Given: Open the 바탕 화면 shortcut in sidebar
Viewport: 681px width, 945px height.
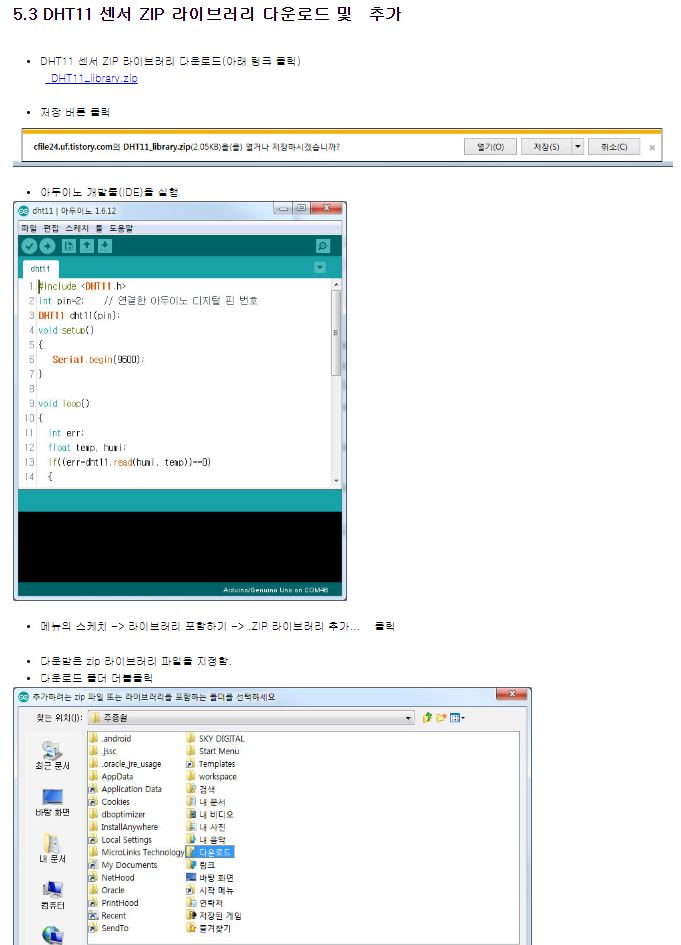Looking at the screenshot, I should click(52, 803).
